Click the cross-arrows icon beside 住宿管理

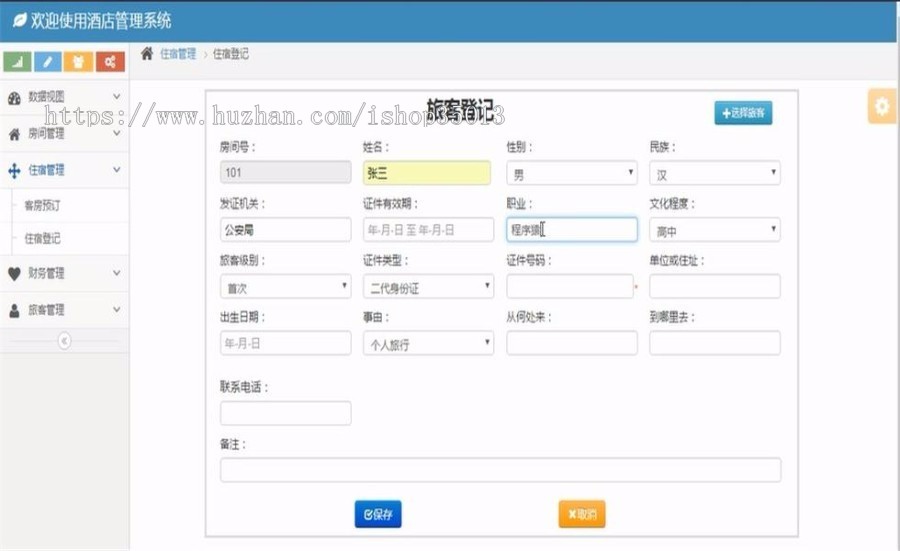[x=14, y=170]
